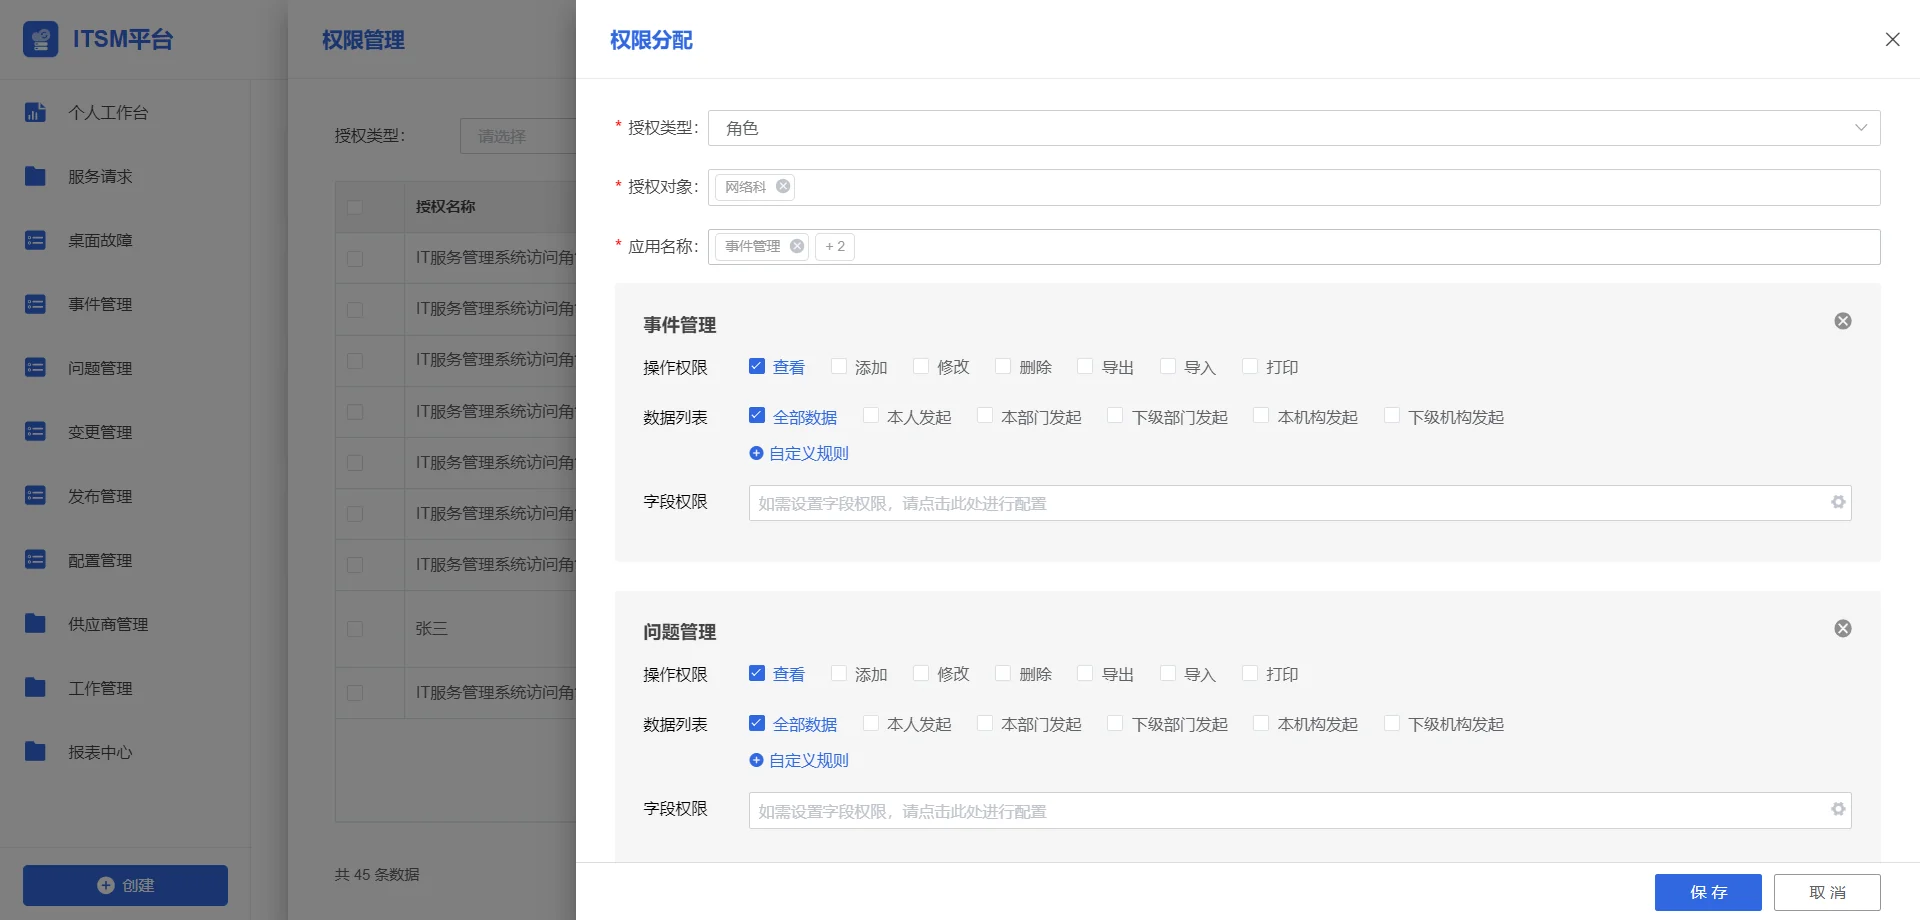1920x920 pixels.
Task: Click the 取消 button
Action: pos(1827,892)
